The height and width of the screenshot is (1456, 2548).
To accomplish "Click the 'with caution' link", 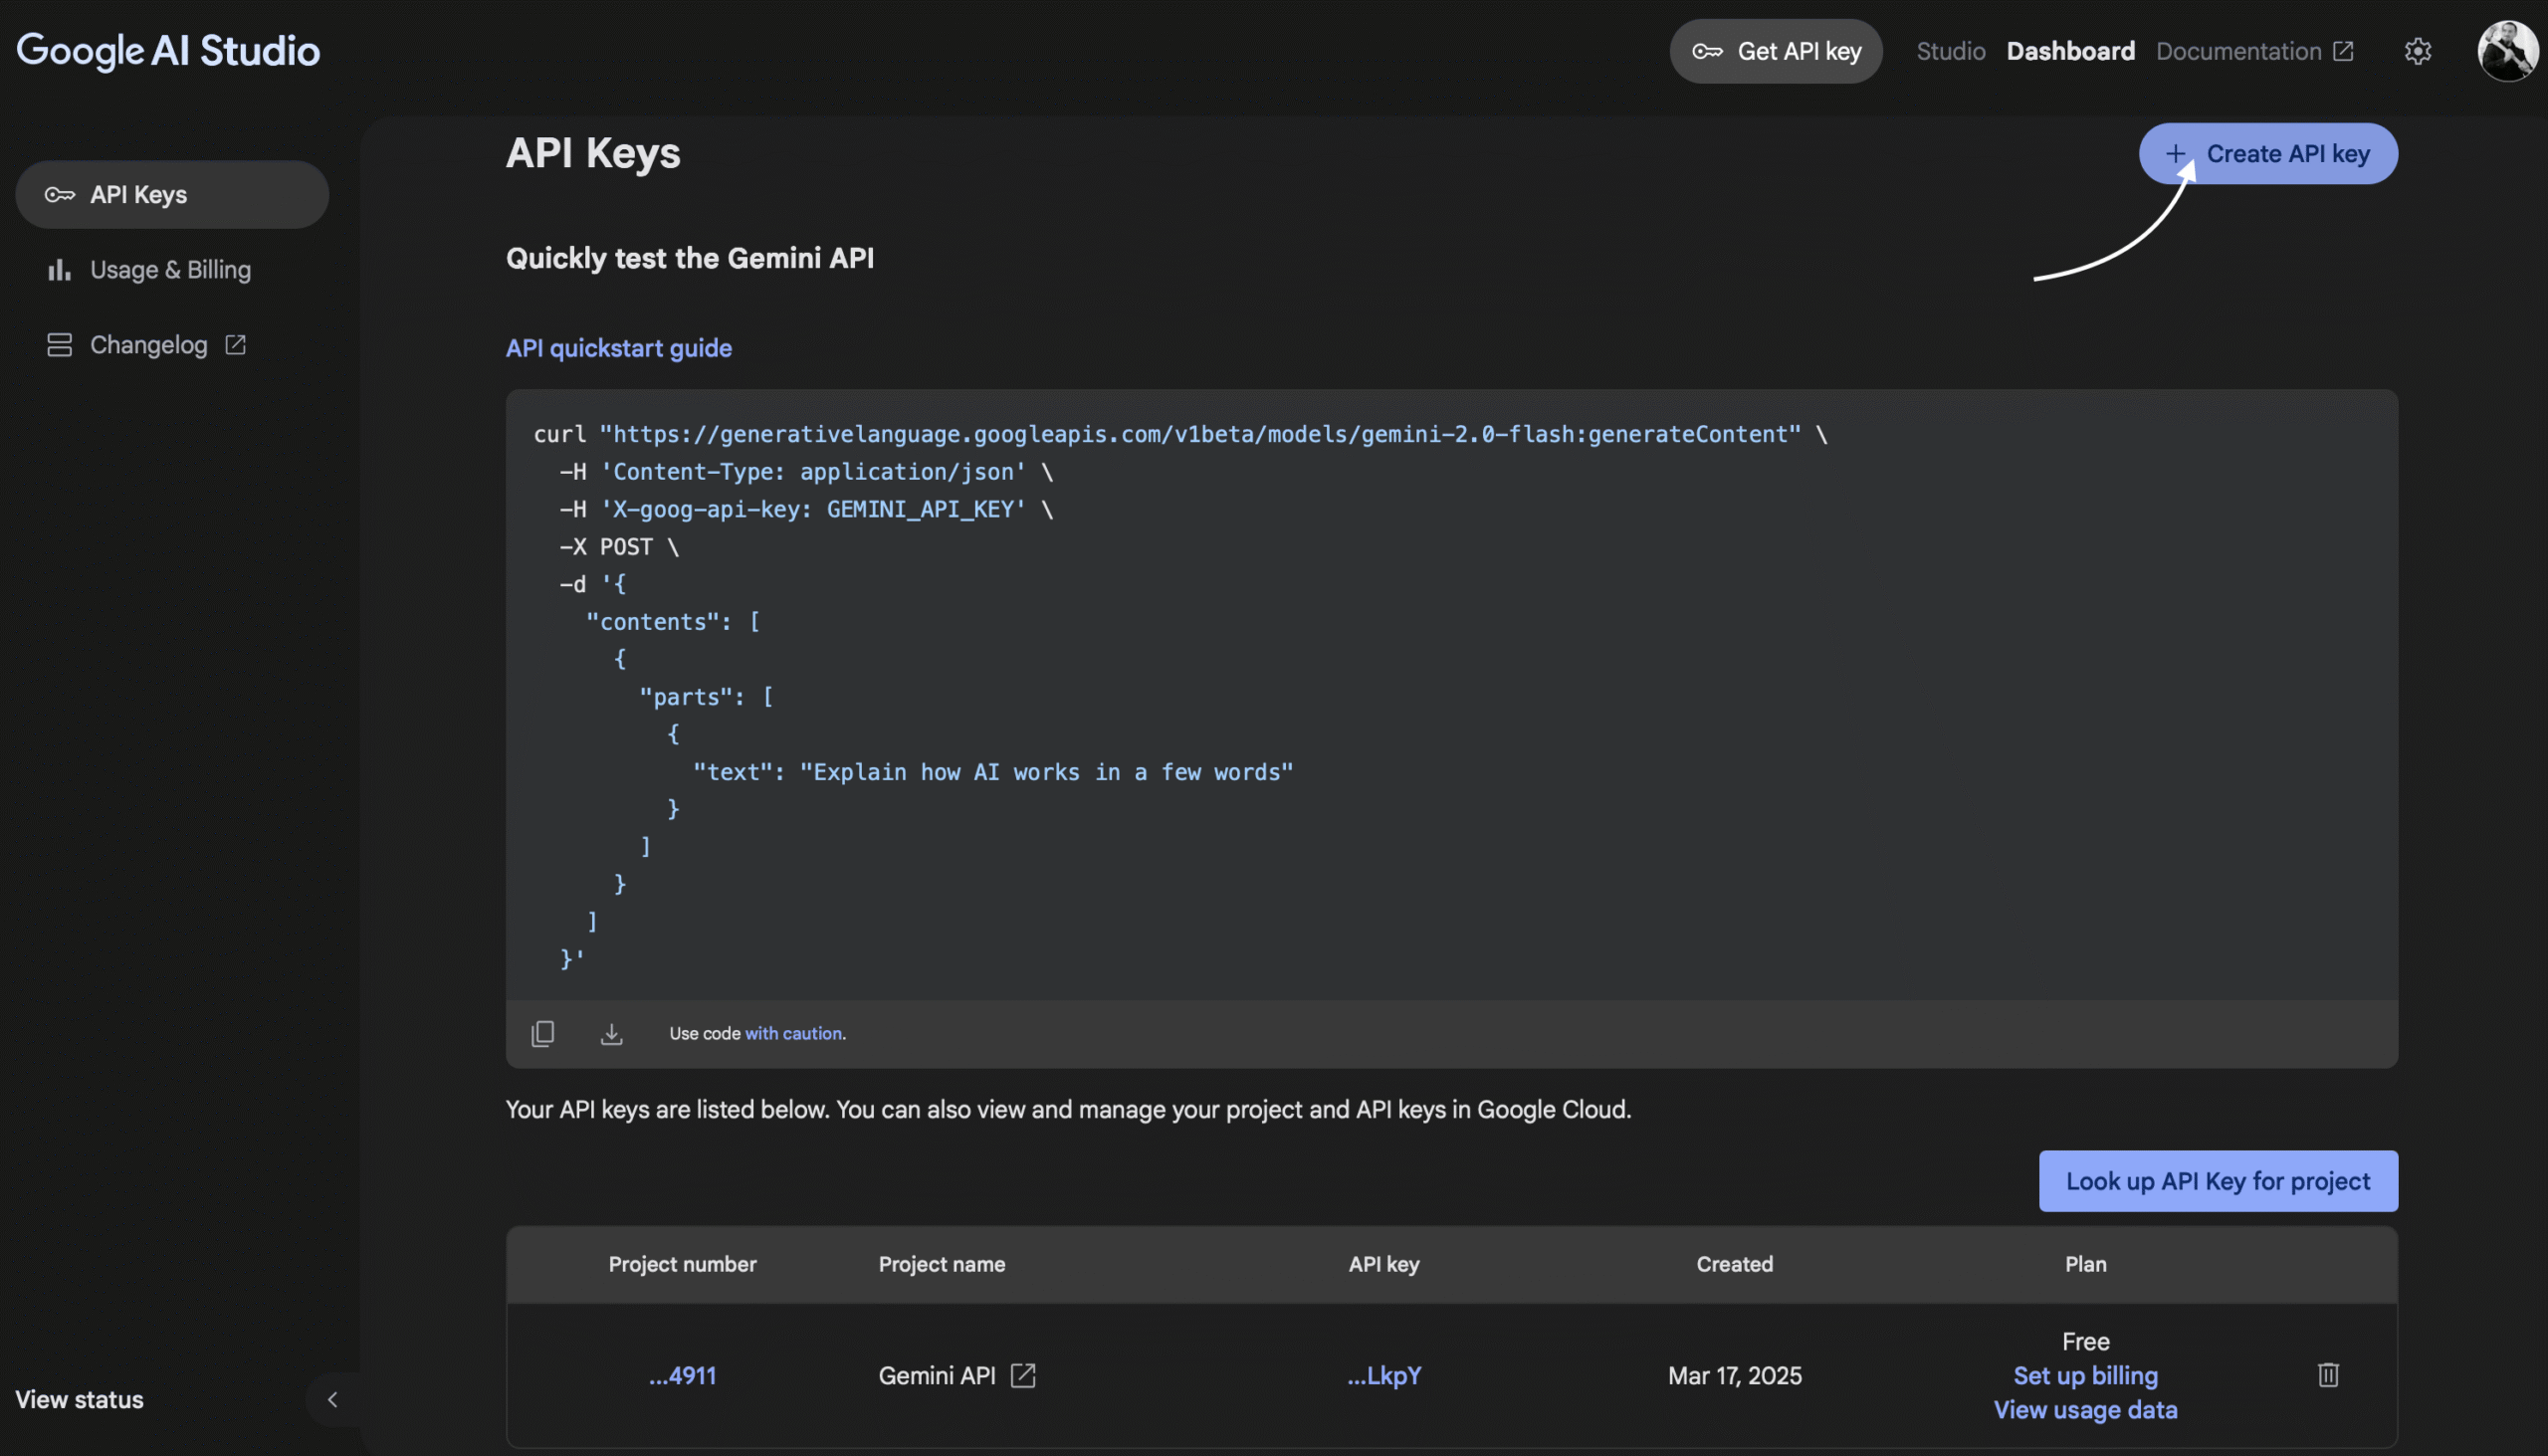I will click(x=794, y=1033).
